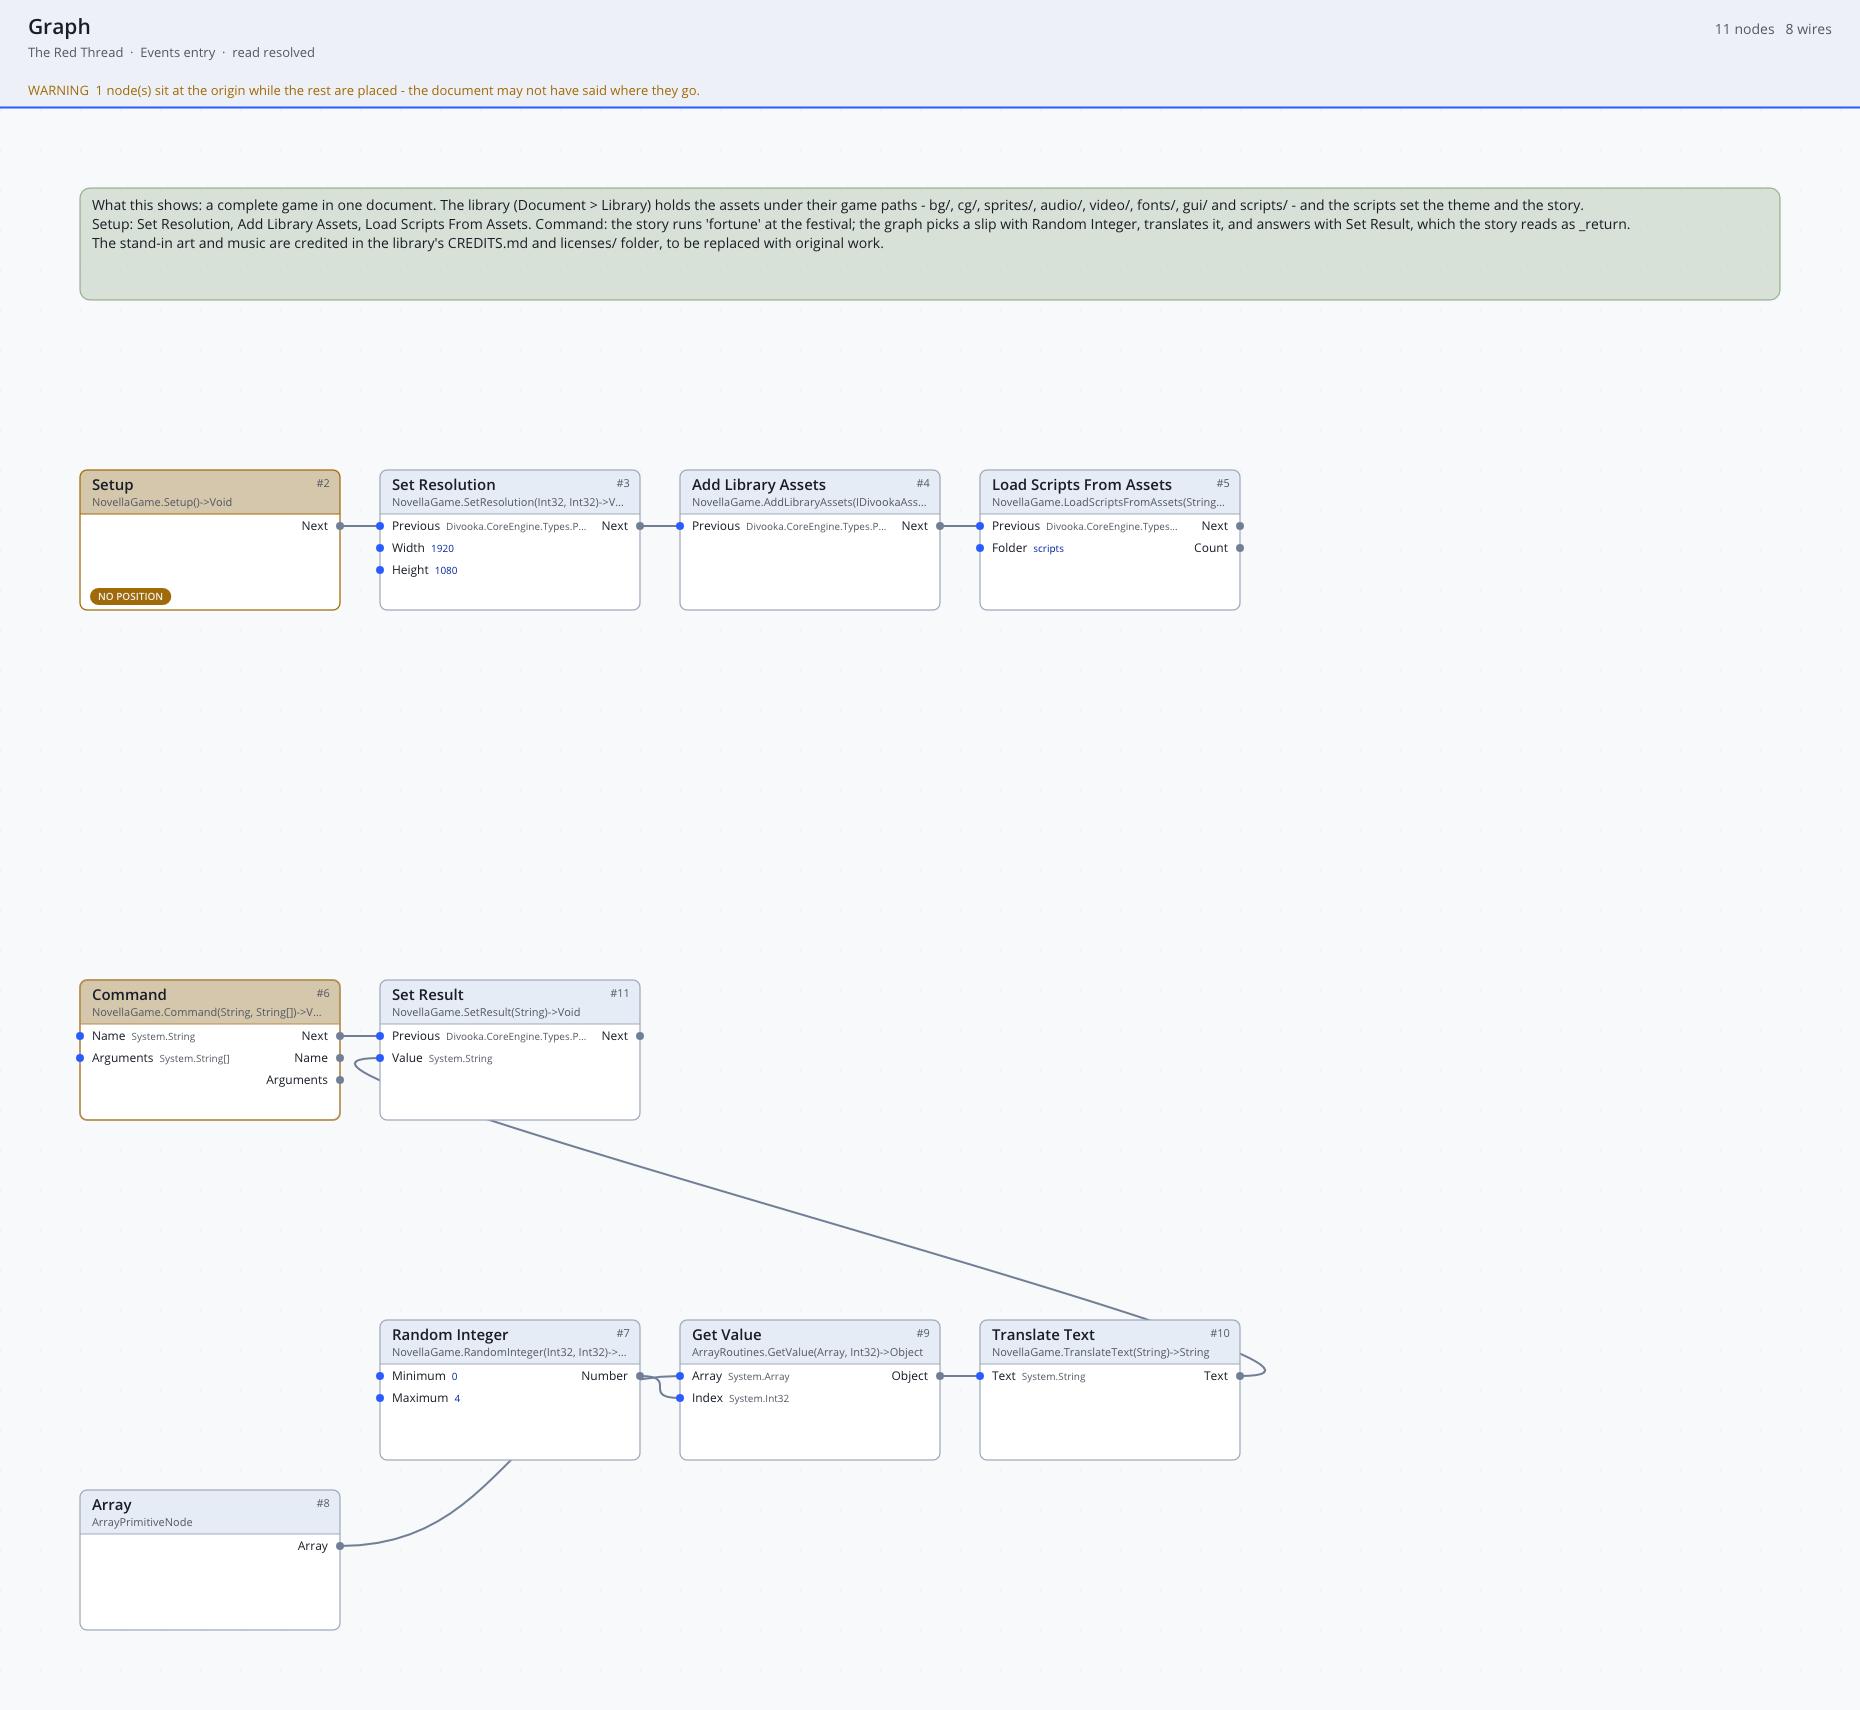Click the '8 wires' counter
The height and width of the screenshot is (1710, 1860).
click(1808, 29)
